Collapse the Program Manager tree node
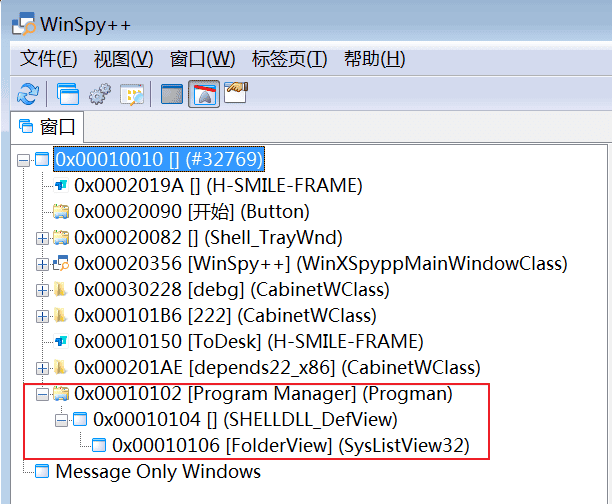 (42, 394)
